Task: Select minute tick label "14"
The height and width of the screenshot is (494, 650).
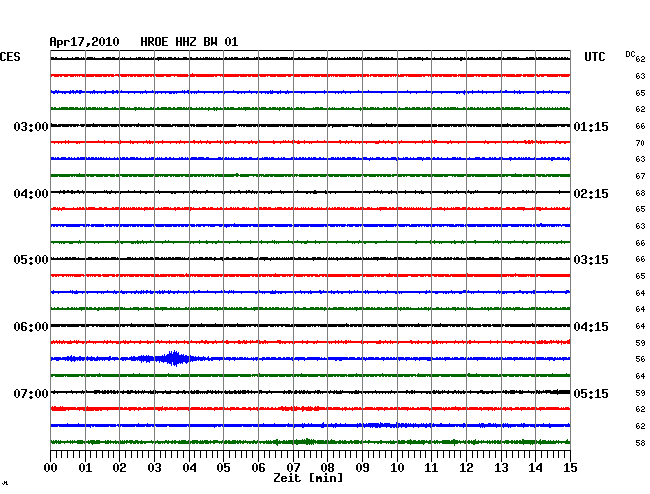Action: (x=535, y=467)
